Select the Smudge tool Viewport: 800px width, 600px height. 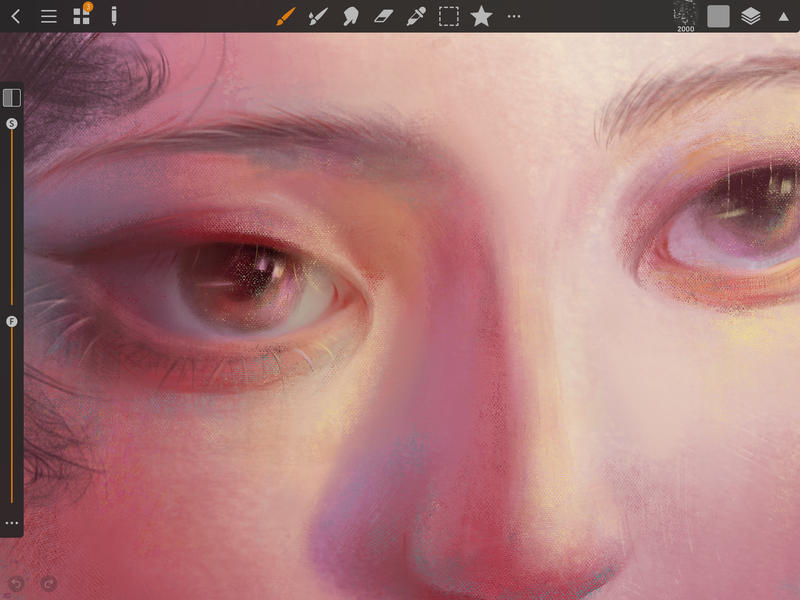[351, 16]
